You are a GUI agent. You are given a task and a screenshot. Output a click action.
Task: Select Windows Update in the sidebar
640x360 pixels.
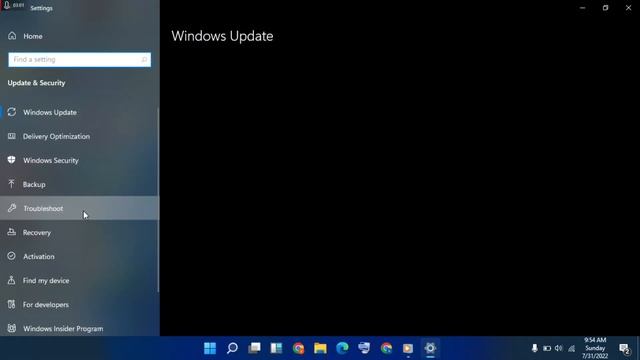tap(80, 112)
